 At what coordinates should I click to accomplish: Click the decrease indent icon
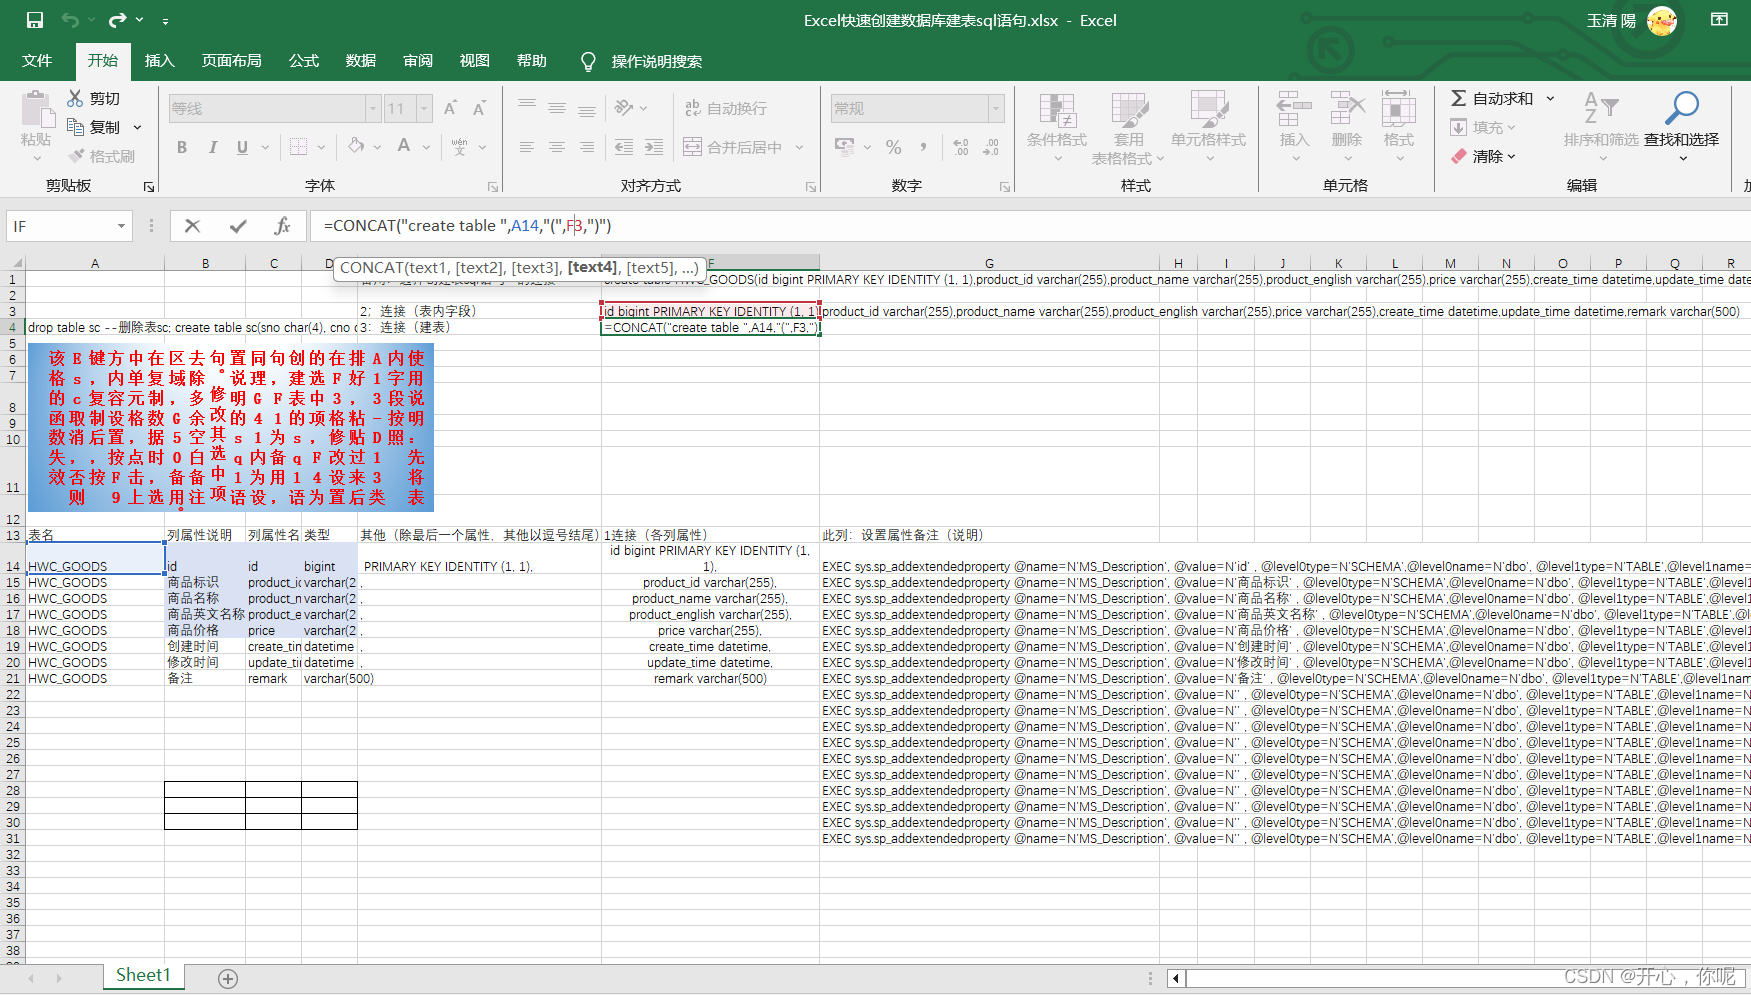624,147
